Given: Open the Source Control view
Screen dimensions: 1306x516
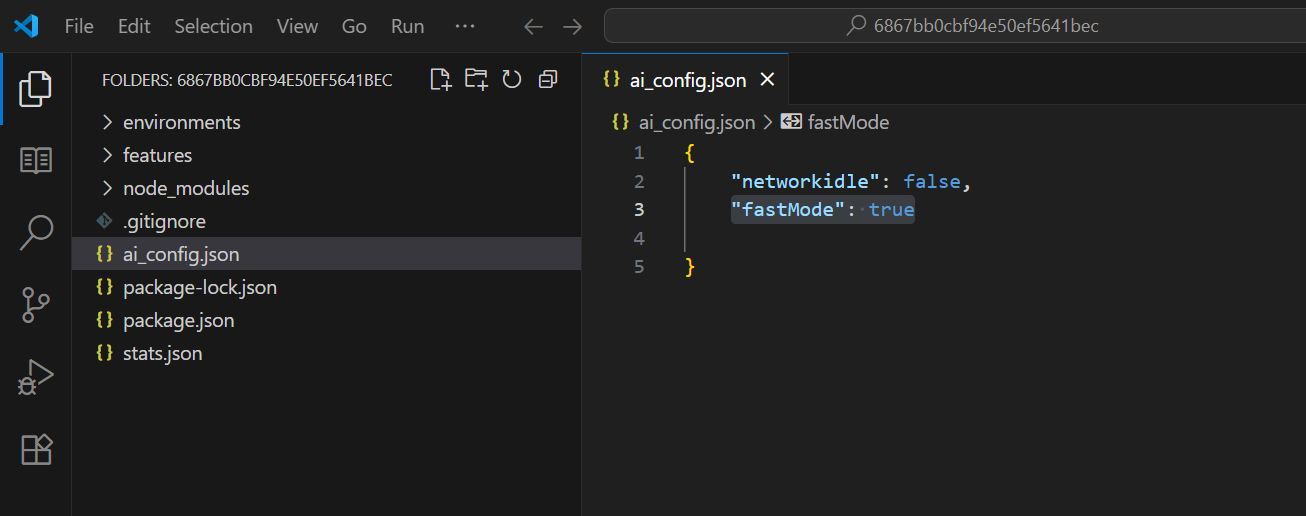Looking at the screenshot, I should 36,305.
